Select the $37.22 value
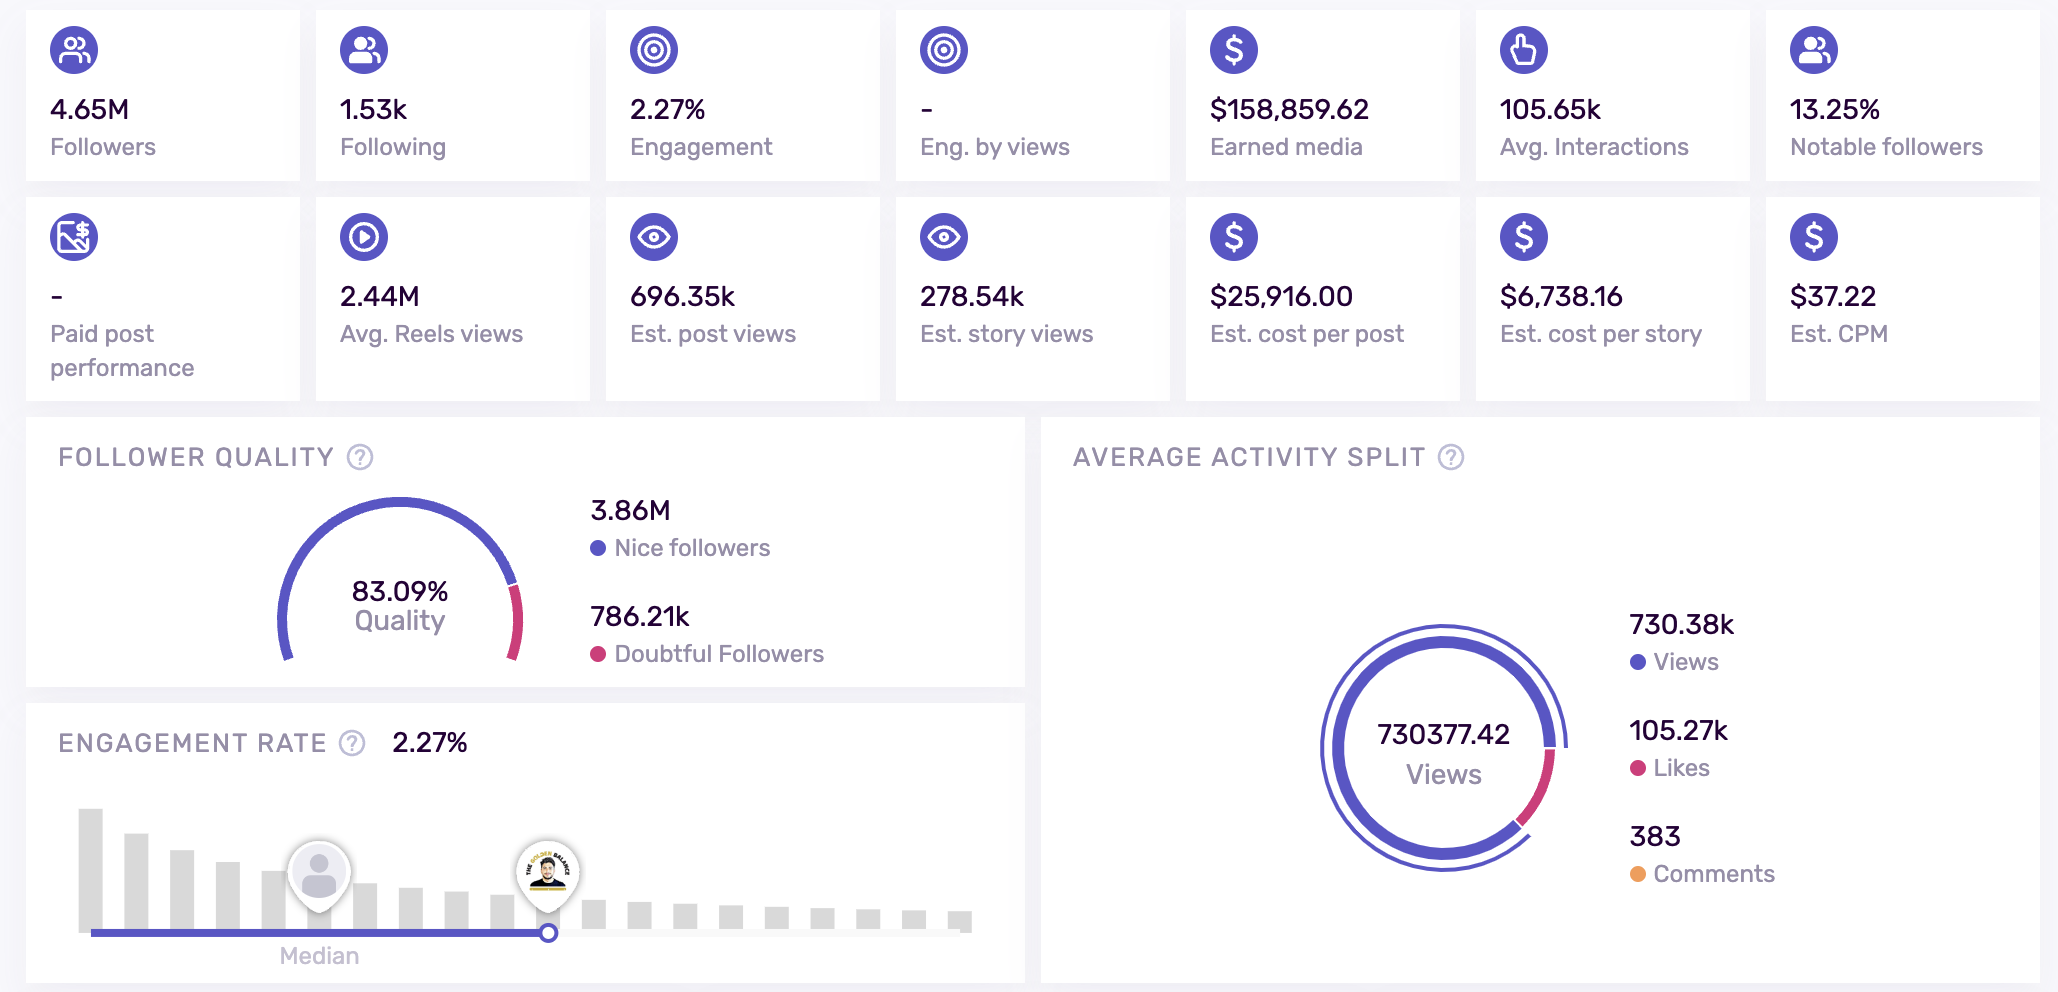 (x=1833, y=296)
